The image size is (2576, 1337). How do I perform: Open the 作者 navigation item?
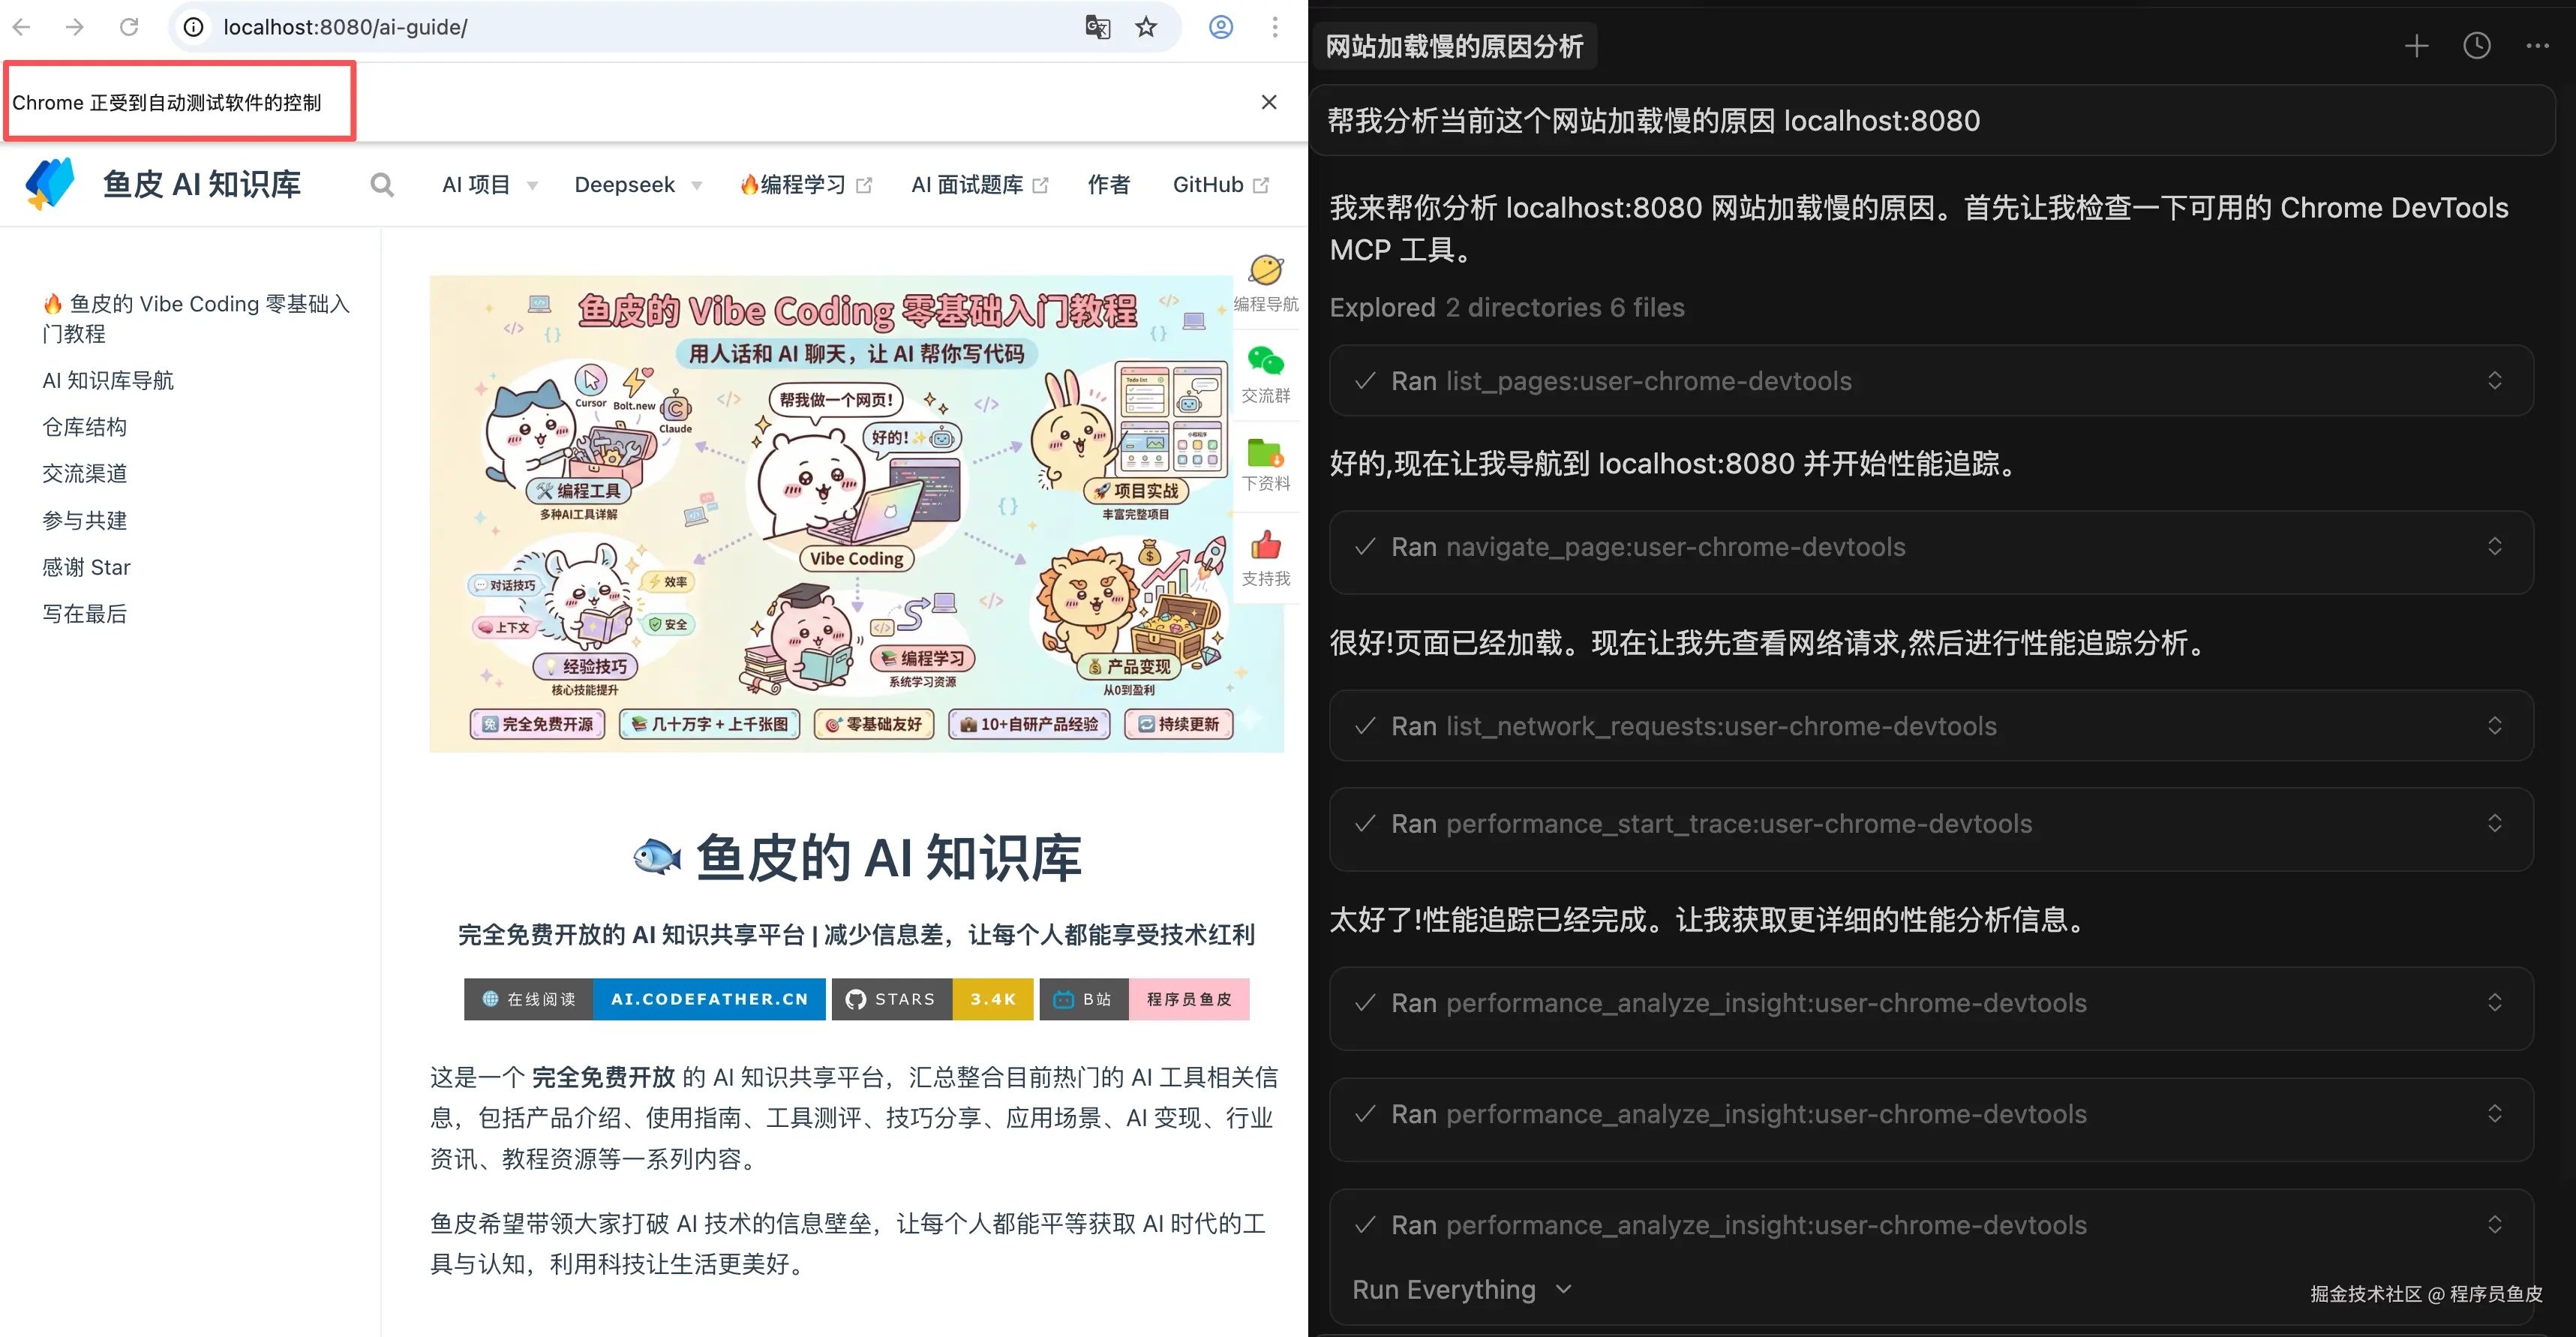(x=1109, y=185)
